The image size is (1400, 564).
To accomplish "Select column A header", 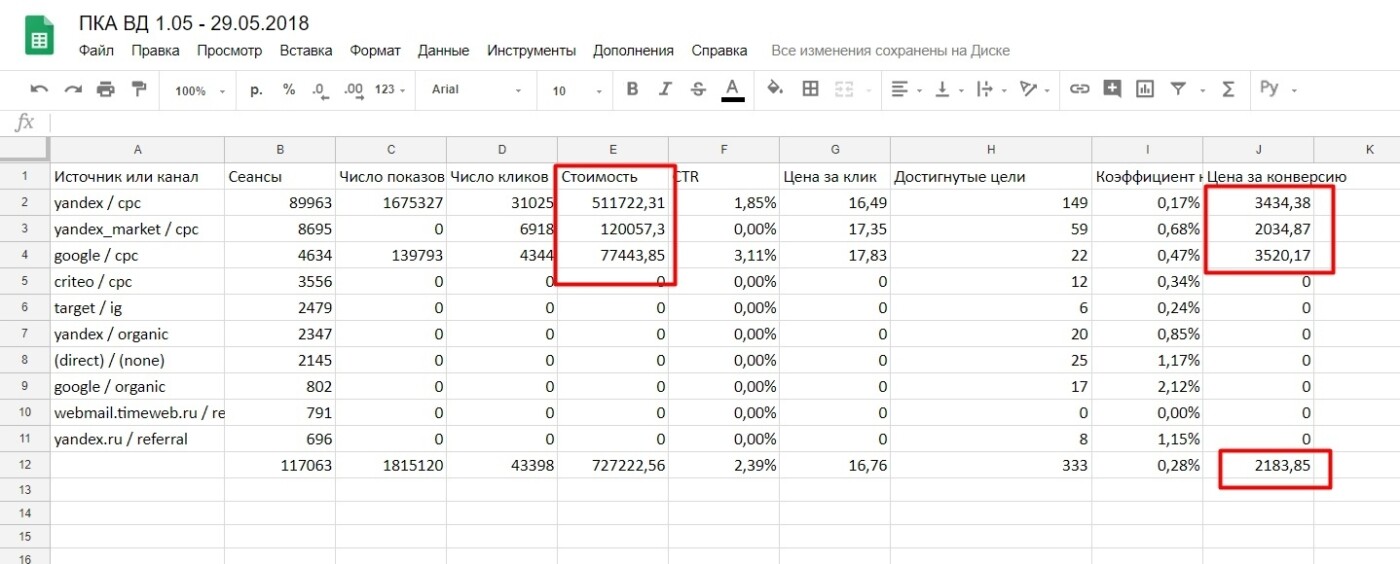I will pyautogui.click(x=137, y=149).
